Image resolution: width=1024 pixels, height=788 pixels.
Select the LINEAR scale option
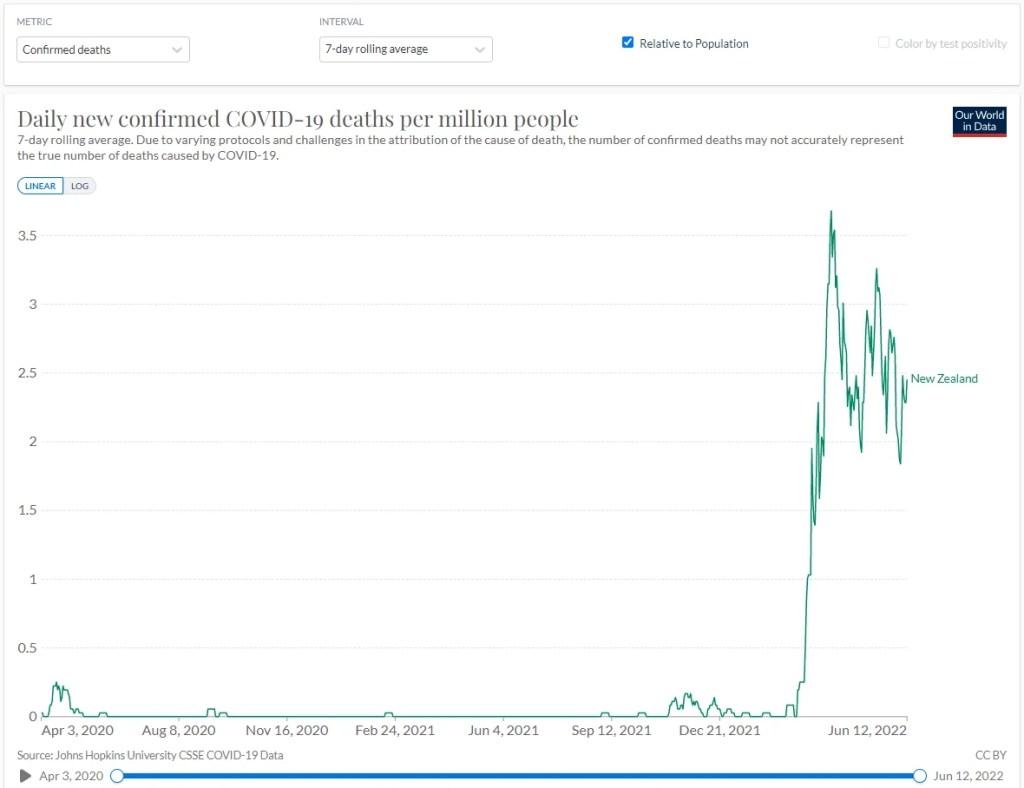40,186
